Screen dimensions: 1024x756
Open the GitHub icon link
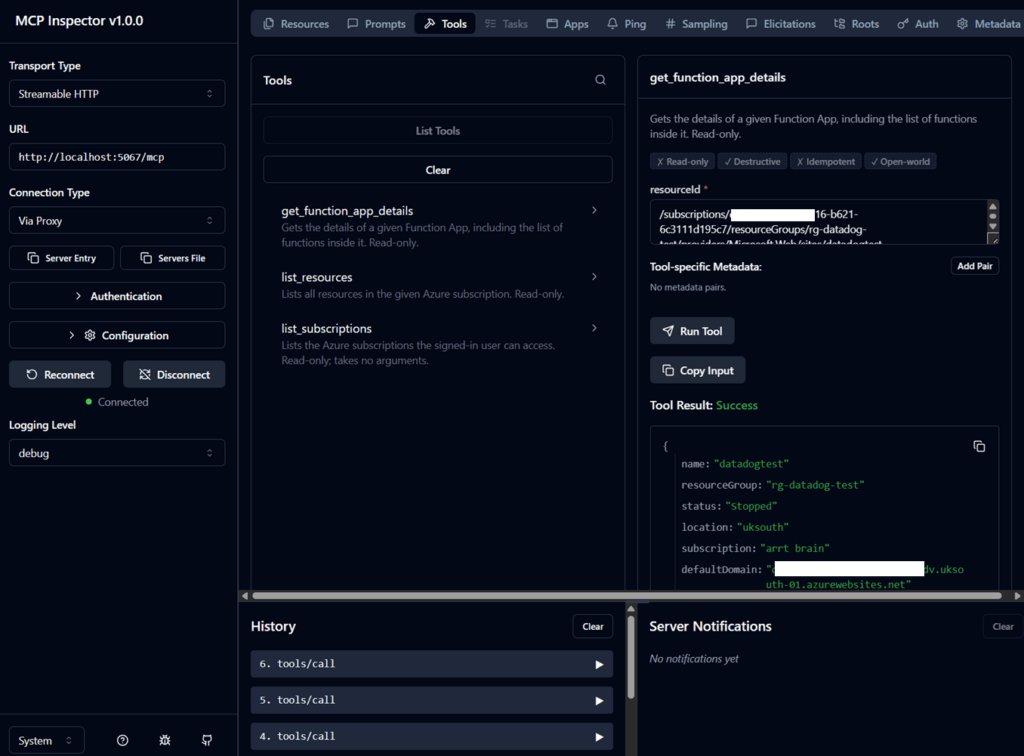[207, 740]
